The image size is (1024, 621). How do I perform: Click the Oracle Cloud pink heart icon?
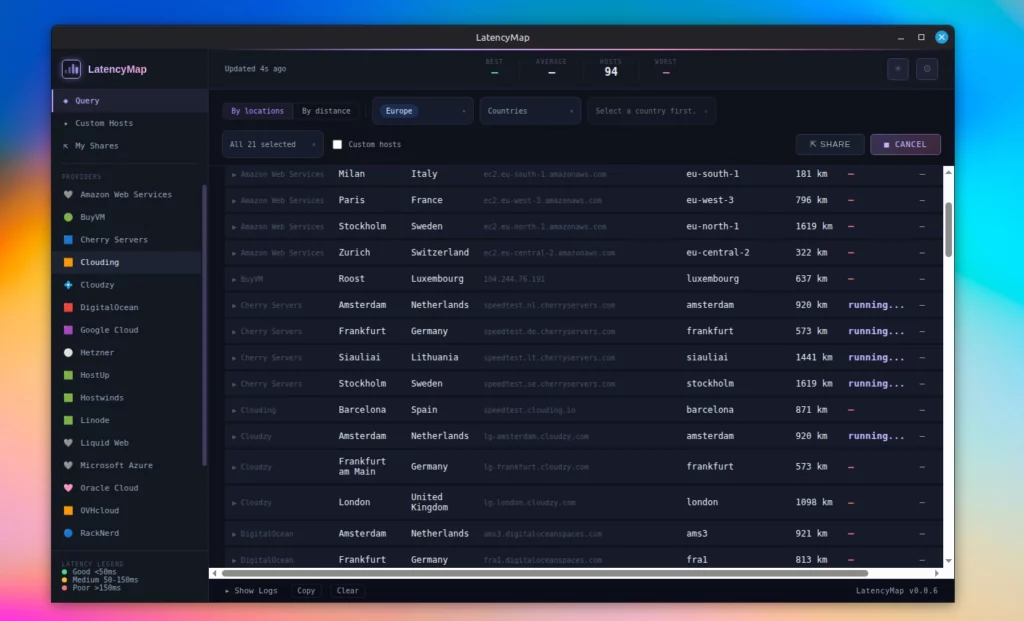tap(68, 488)
